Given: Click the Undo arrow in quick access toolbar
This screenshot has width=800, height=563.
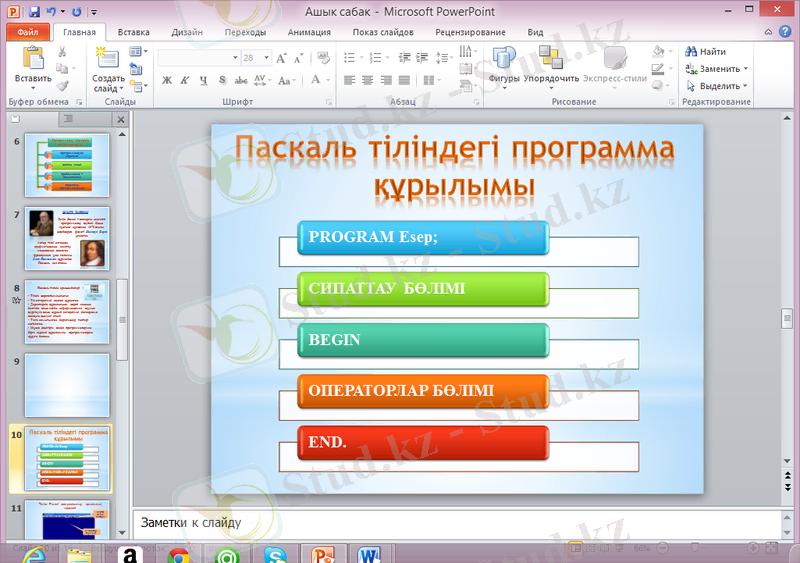Looking at the screenshot, I should pos(51,12).
